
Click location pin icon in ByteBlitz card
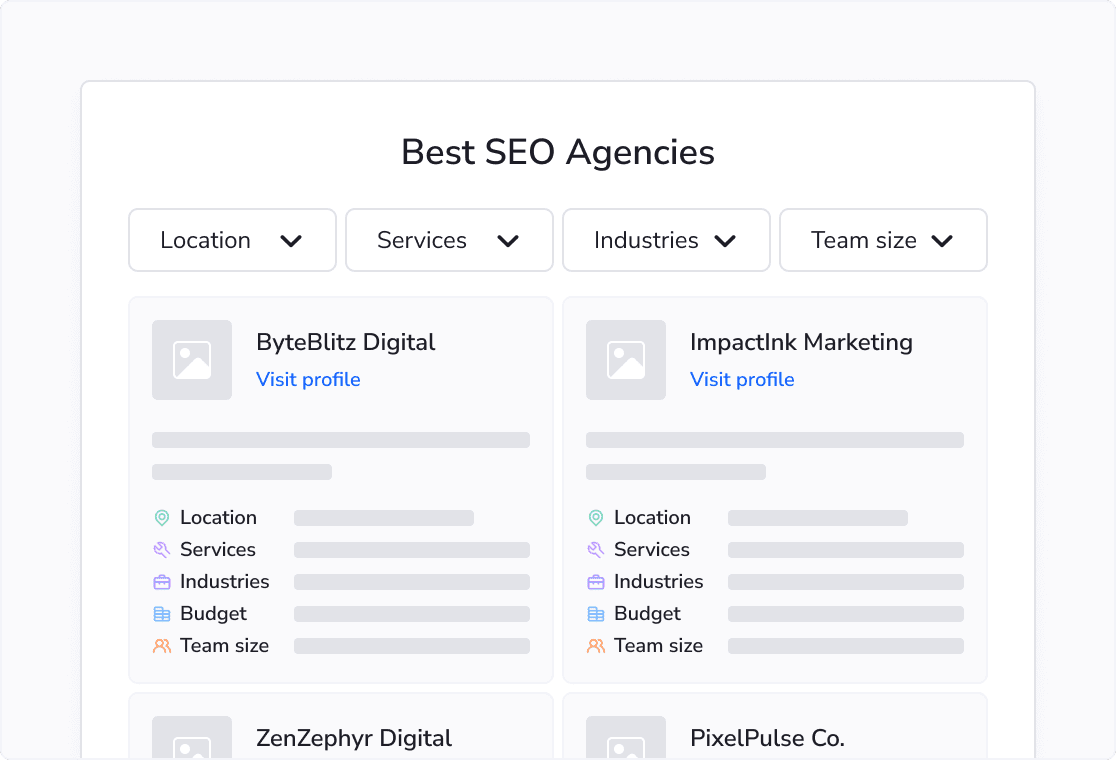point(162,518)
